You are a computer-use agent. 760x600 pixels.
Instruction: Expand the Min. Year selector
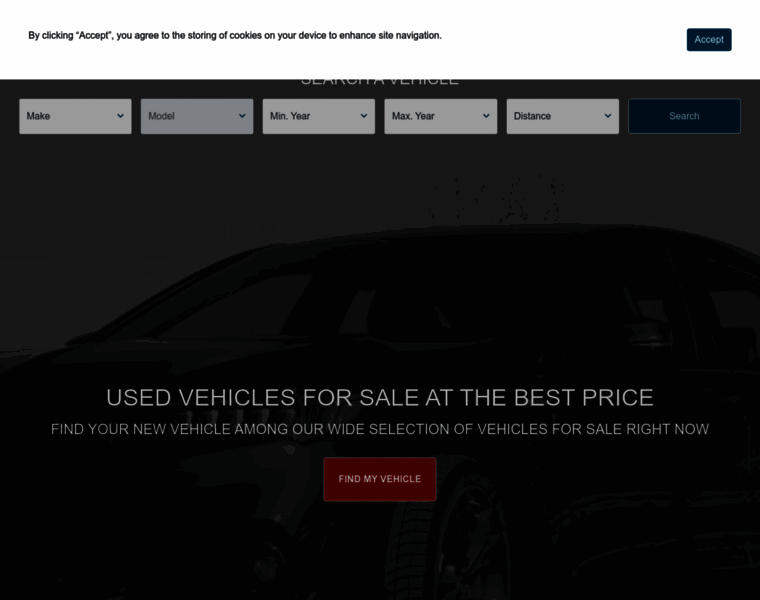[318, 116]
